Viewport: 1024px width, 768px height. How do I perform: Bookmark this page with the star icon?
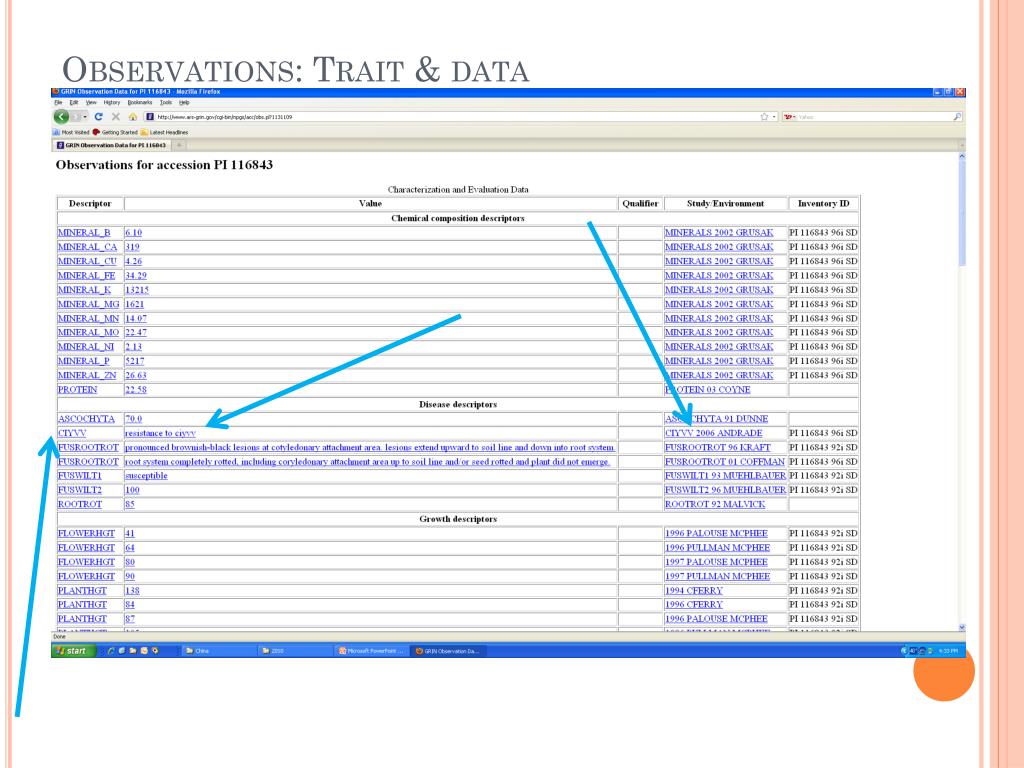click(x=764, y=117)
